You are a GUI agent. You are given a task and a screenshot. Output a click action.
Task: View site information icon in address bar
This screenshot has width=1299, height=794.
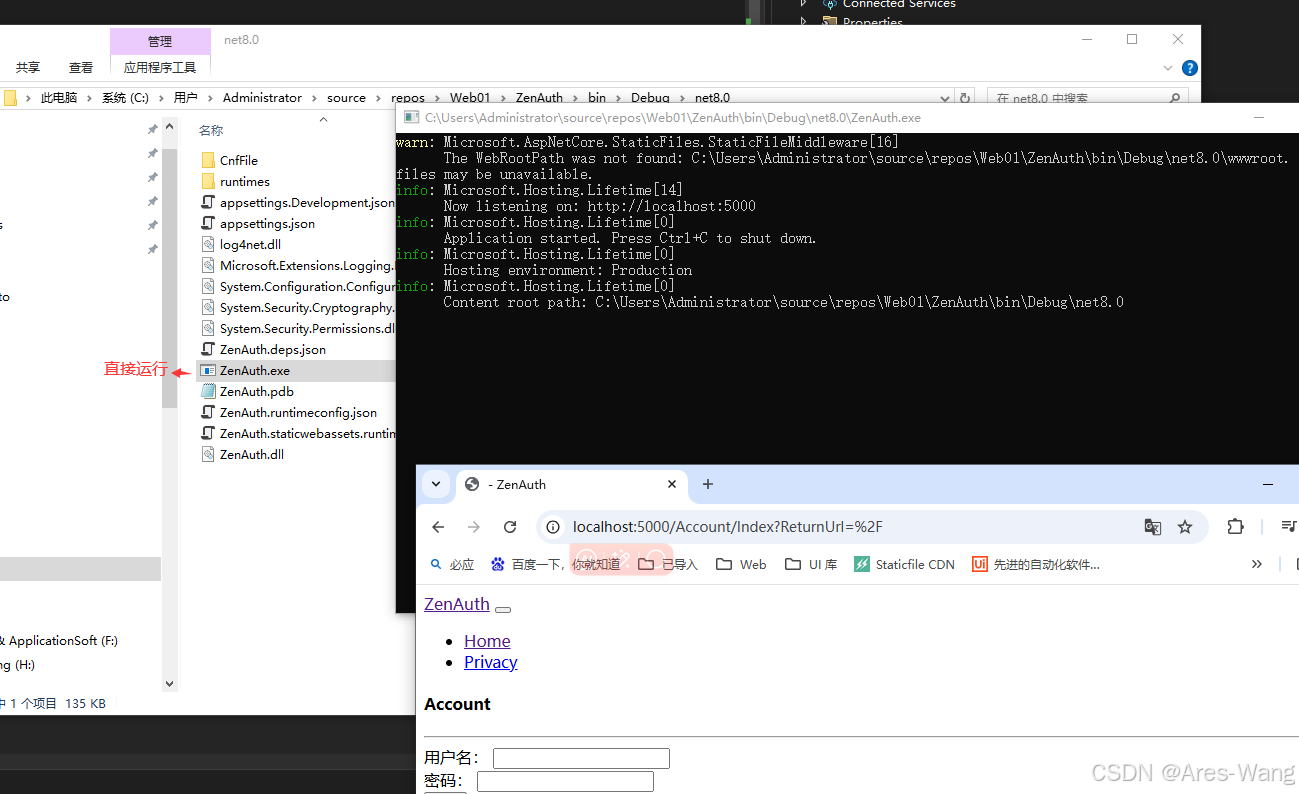pos(553,527)
